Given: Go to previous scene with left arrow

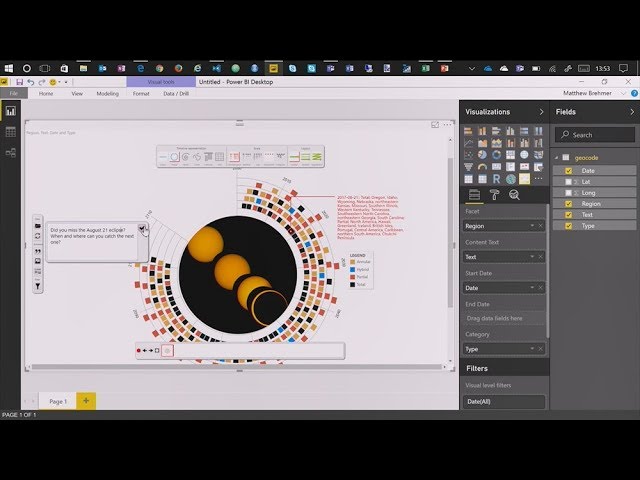Looking at the screenshot, I should click(144, 351).
